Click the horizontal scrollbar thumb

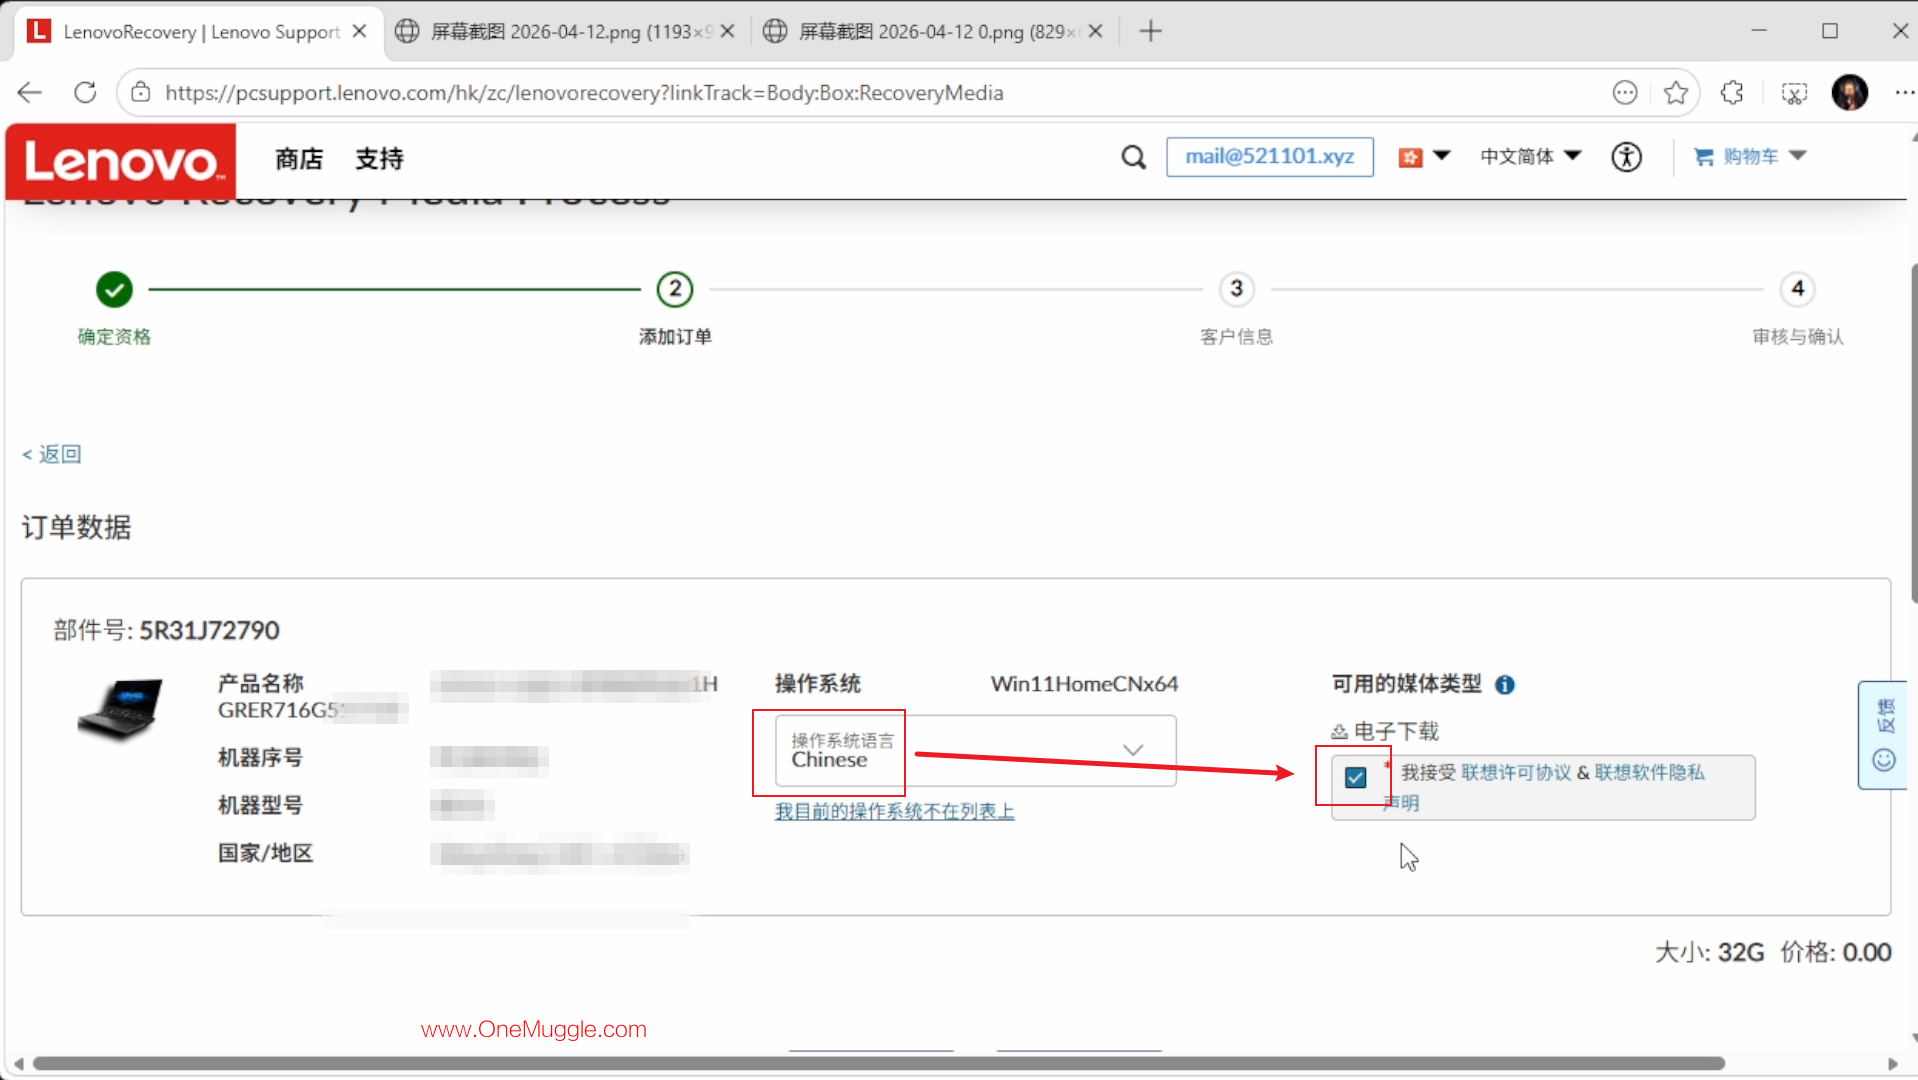(879, 1064)
